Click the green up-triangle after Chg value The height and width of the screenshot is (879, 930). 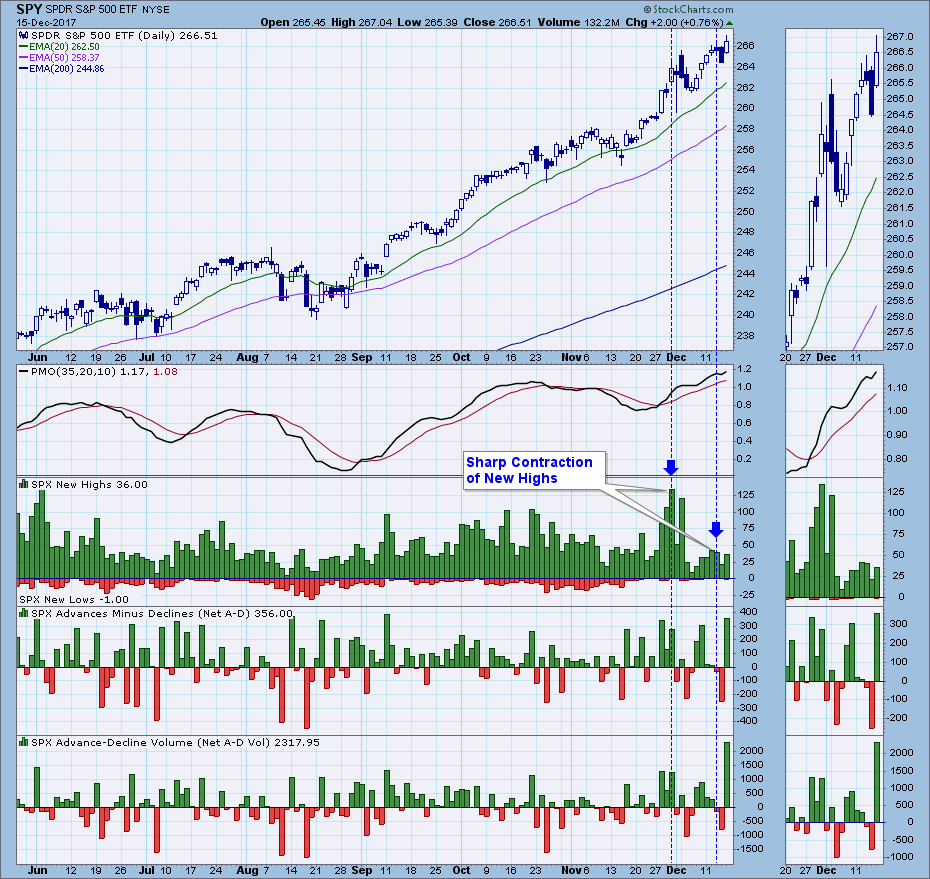click(x=729, y=23)
